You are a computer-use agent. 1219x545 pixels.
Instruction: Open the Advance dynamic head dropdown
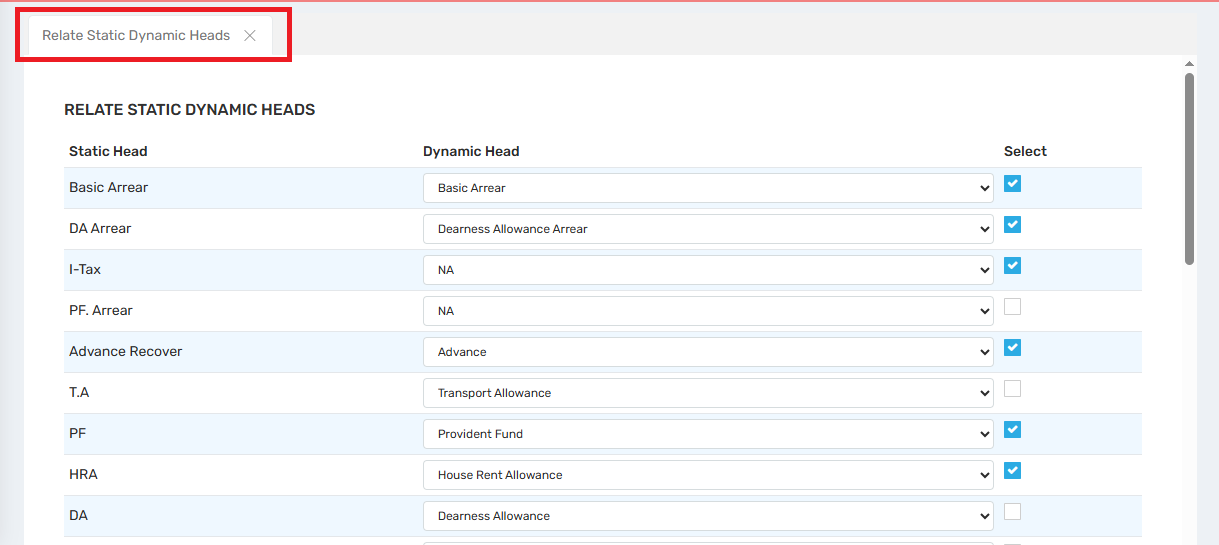tap(708, 352)
